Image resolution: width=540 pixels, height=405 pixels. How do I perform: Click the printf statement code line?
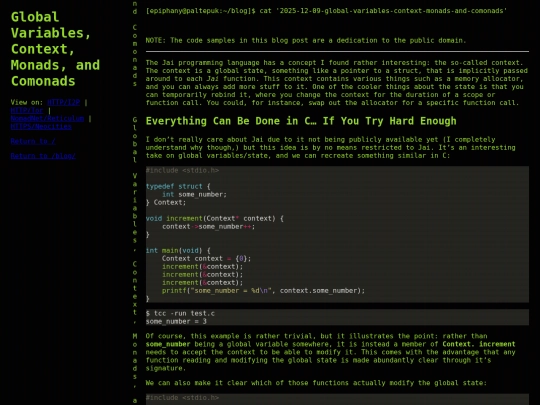tap(263, 291)
